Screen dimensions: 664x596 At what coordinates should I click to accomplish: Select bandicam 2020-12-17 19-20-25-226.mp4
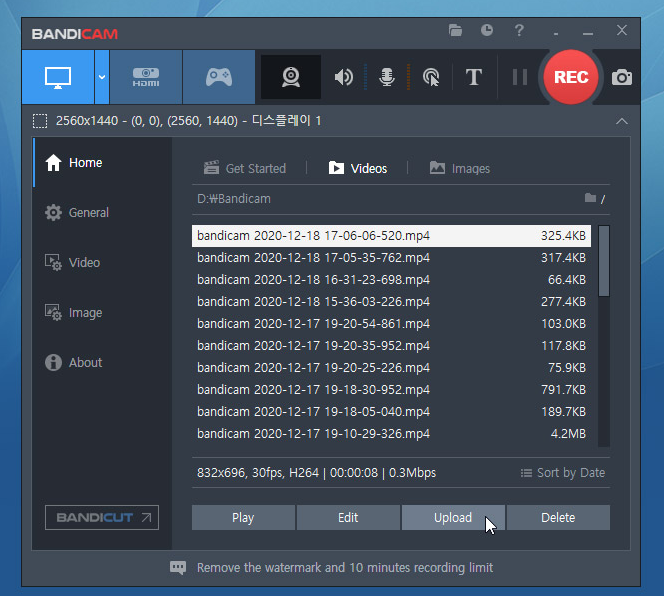[391, 368]
